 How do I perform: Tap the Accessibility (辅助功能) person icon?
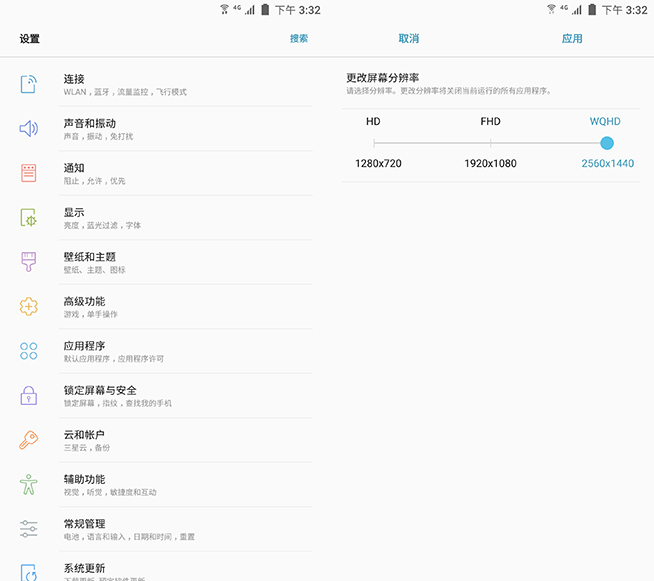coord(28,485)
